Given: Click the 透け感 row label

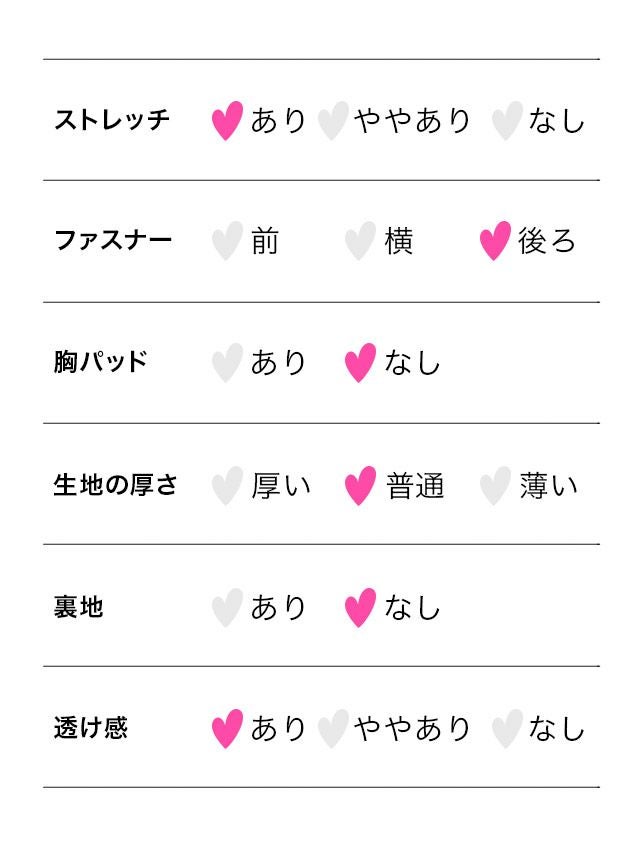Looking at the screenshot, I should [91, 727].
